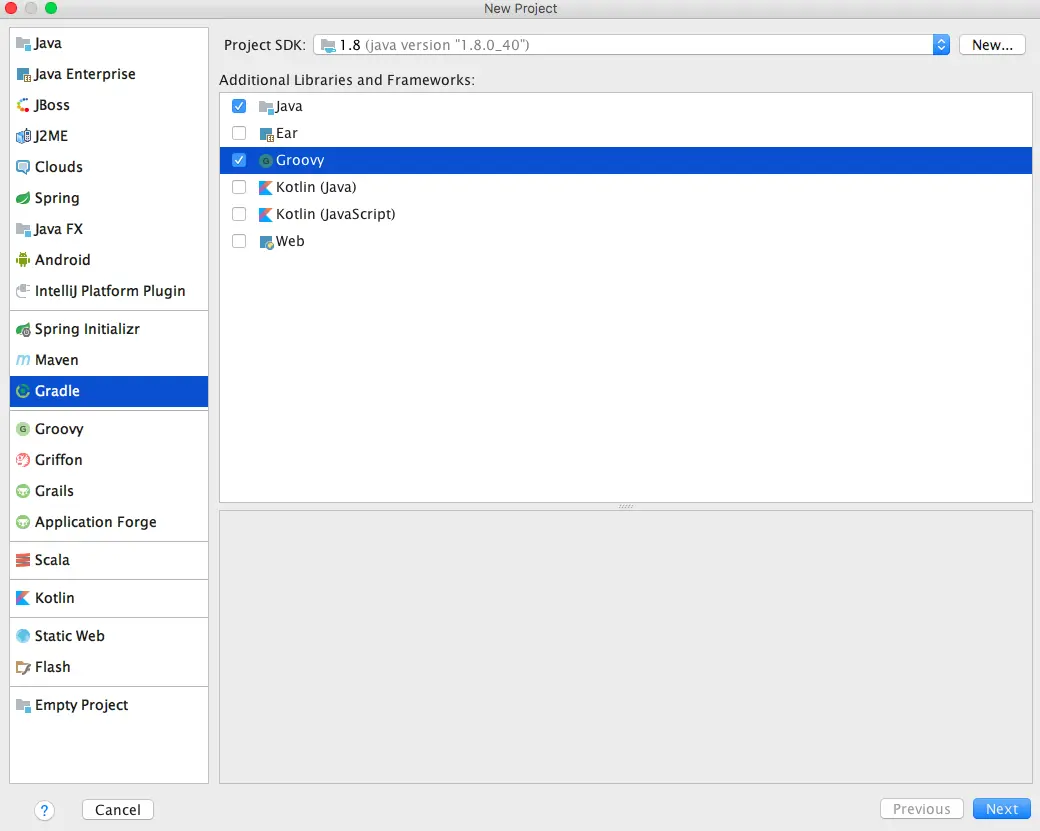This screenshot has height=831, width=1040.
Task: Select the Kotlin icon in left sidebar
Action: (23, 598)
